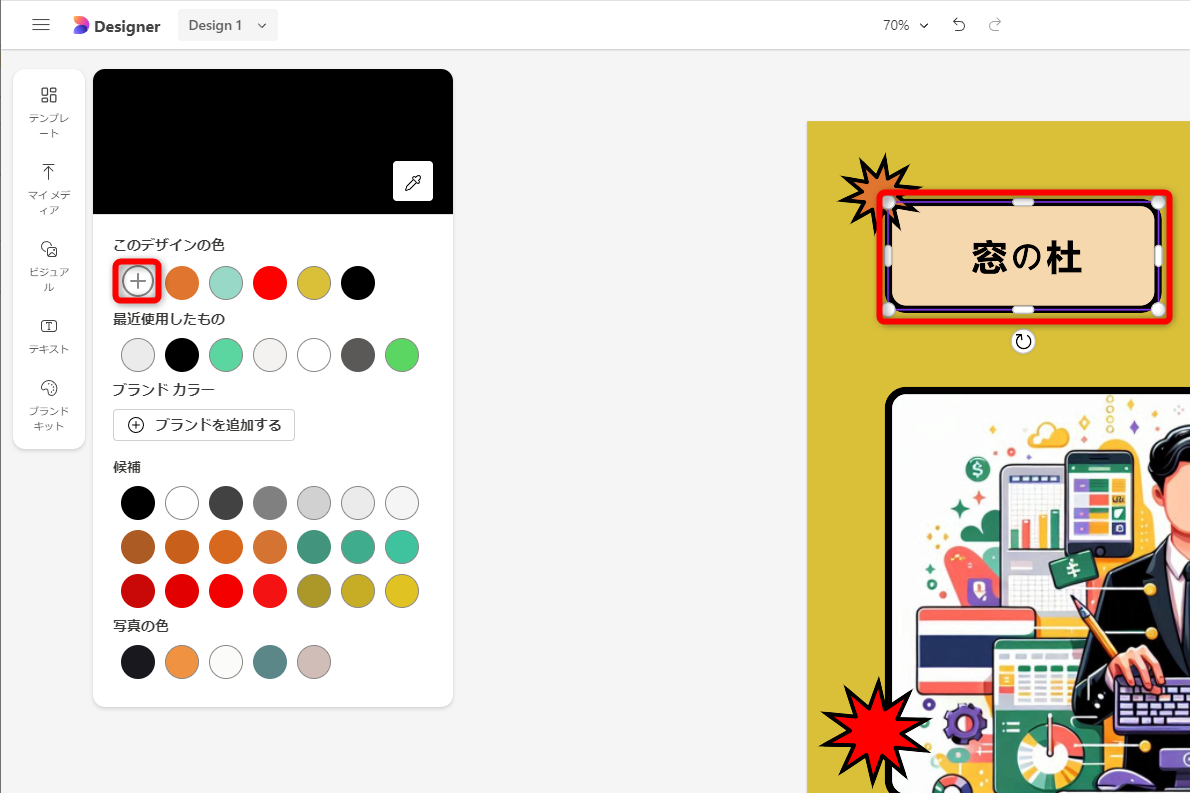Expand the Design 1 dropdown
Image resolution: width=1190 pixels, height=793 pixels.
(x=228, y=25)
